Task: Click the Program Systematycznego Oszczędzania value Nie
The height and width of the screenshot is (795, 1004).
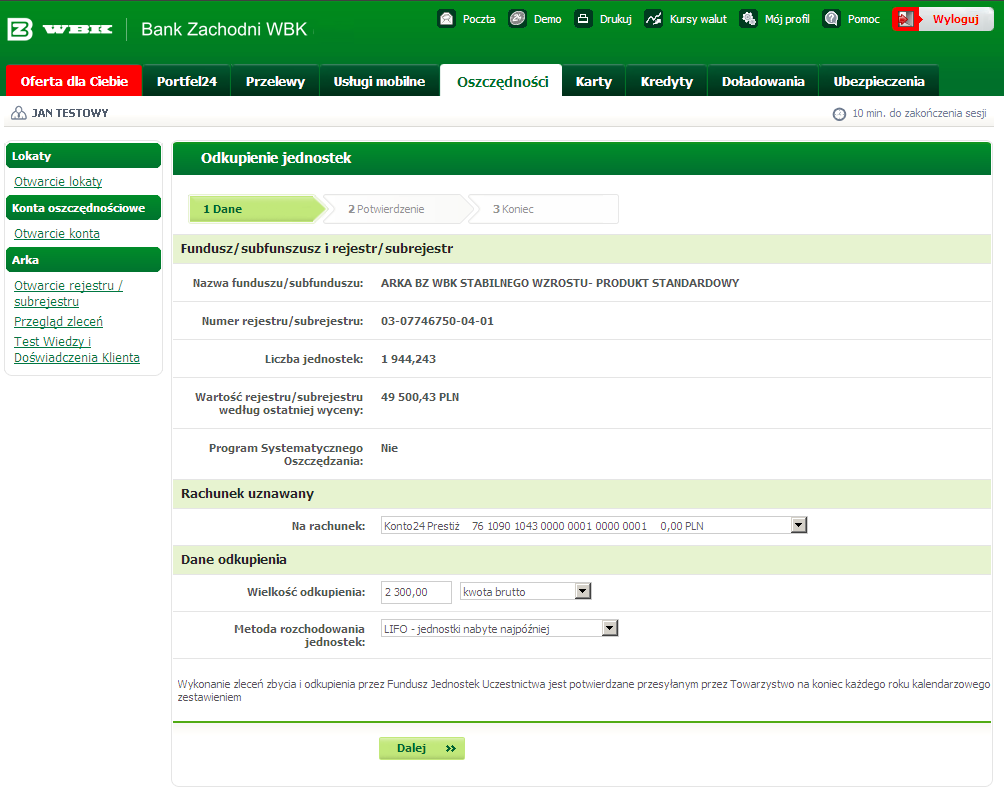Action: 389,448
